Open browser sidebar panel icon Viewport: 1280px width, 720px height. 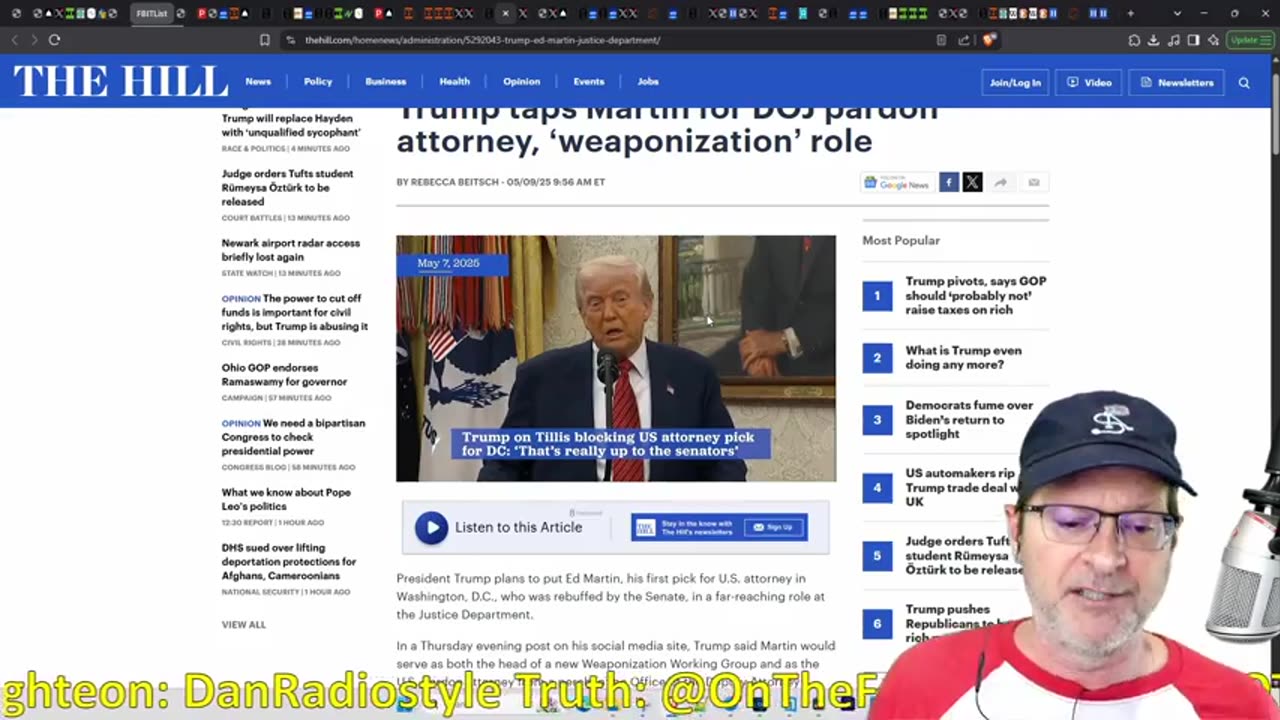1193,40
